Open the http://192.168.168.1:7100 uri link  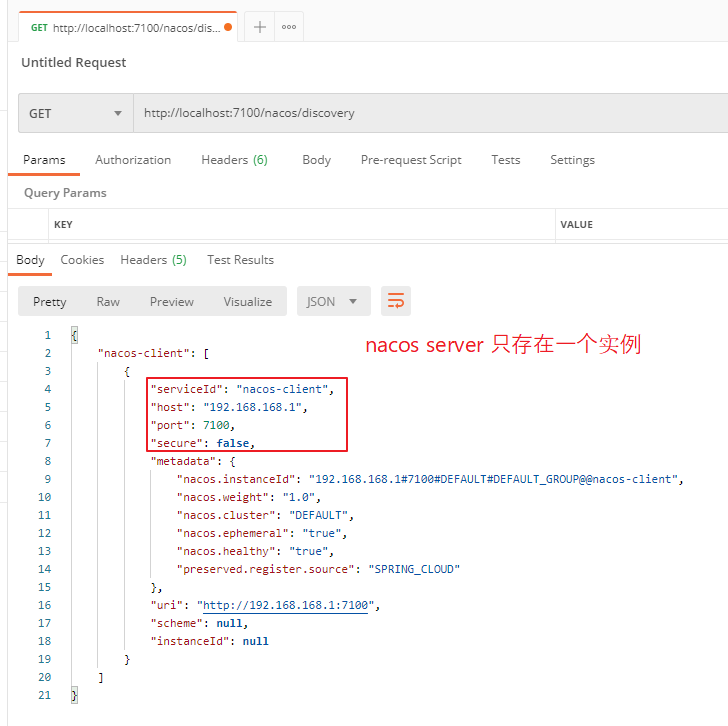pos(286,605)
